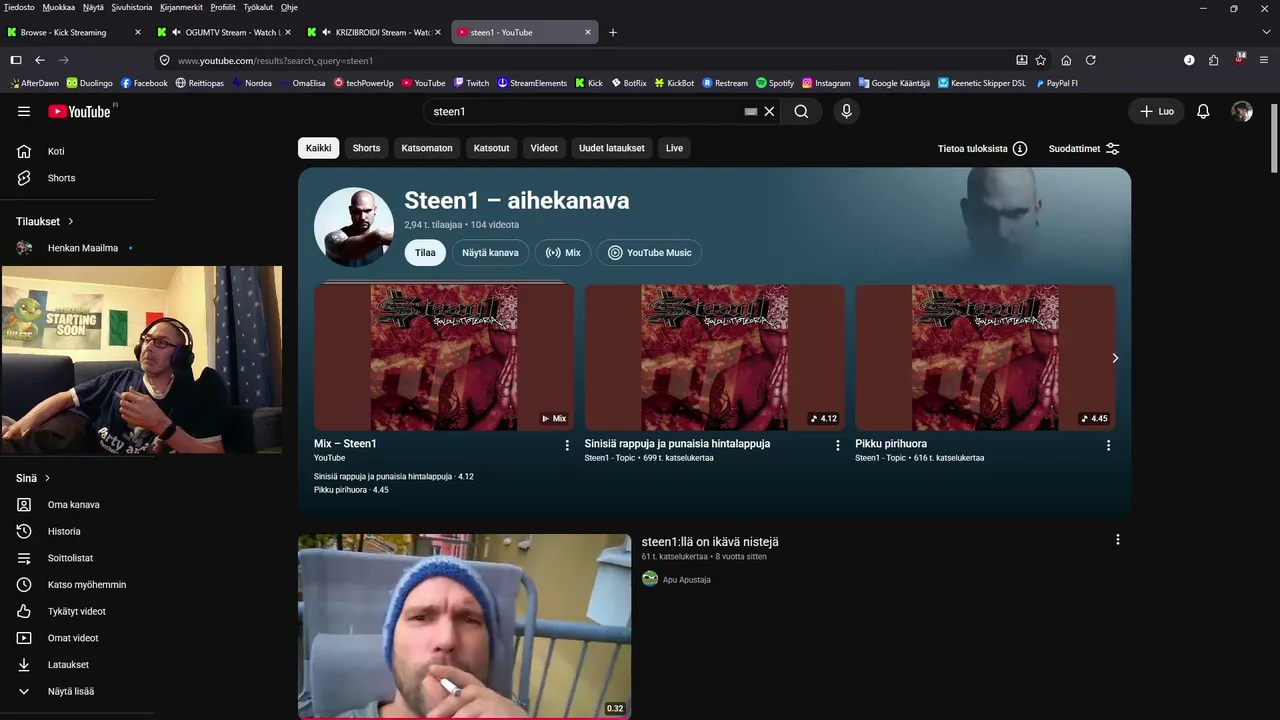
Task: Open the Instagram bookmark
Action: pos(826,83)
